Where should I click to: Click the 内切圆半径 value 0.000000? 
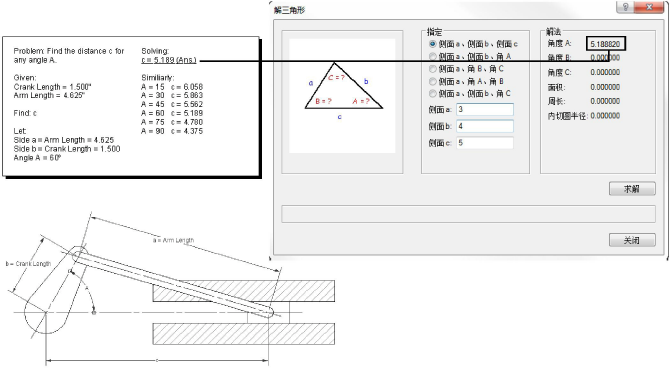[605, 116]
